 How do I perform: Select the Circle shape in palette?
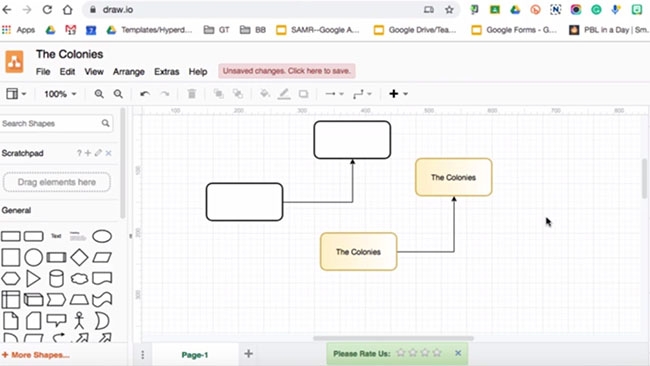coord(34,257)
